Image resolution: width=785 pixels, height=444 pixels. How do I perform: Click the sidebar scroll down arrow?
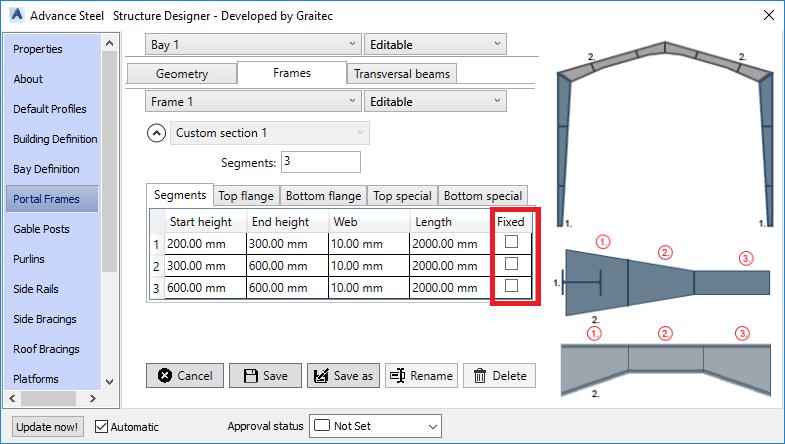110,382
